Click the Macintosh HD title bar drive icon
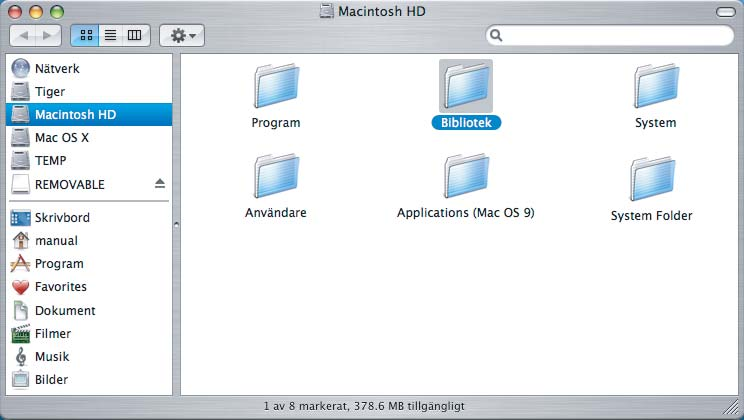This screenshot has height=420, width=744. click(326, 11)
